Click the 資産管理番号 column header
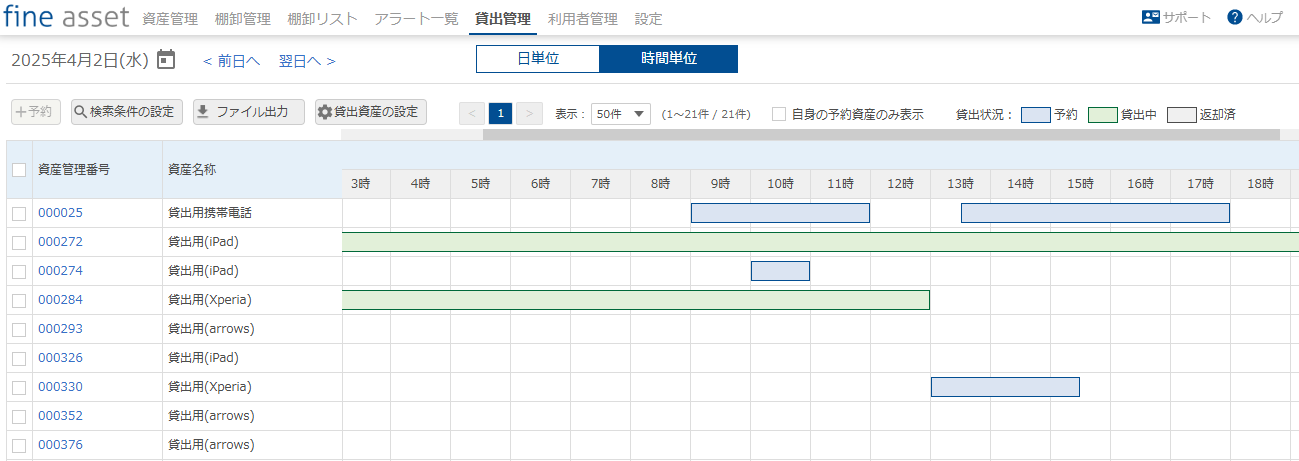The width and height of the screenshot is (1299, 461). pyautogui.click(x=97, y=169)
